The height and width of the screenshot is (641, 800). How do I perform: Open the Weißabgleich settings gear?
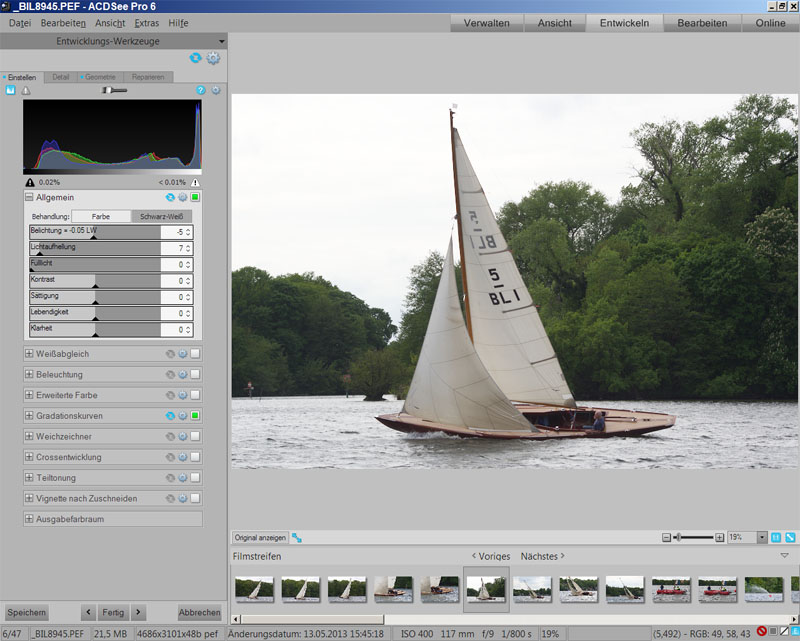(x=183, y=354)
